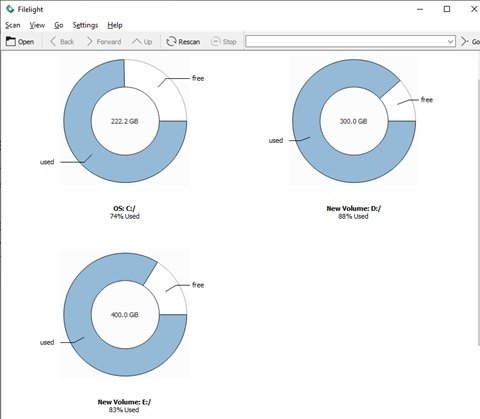
Task: Click the 74% Used text
Action: pos(125,216)
